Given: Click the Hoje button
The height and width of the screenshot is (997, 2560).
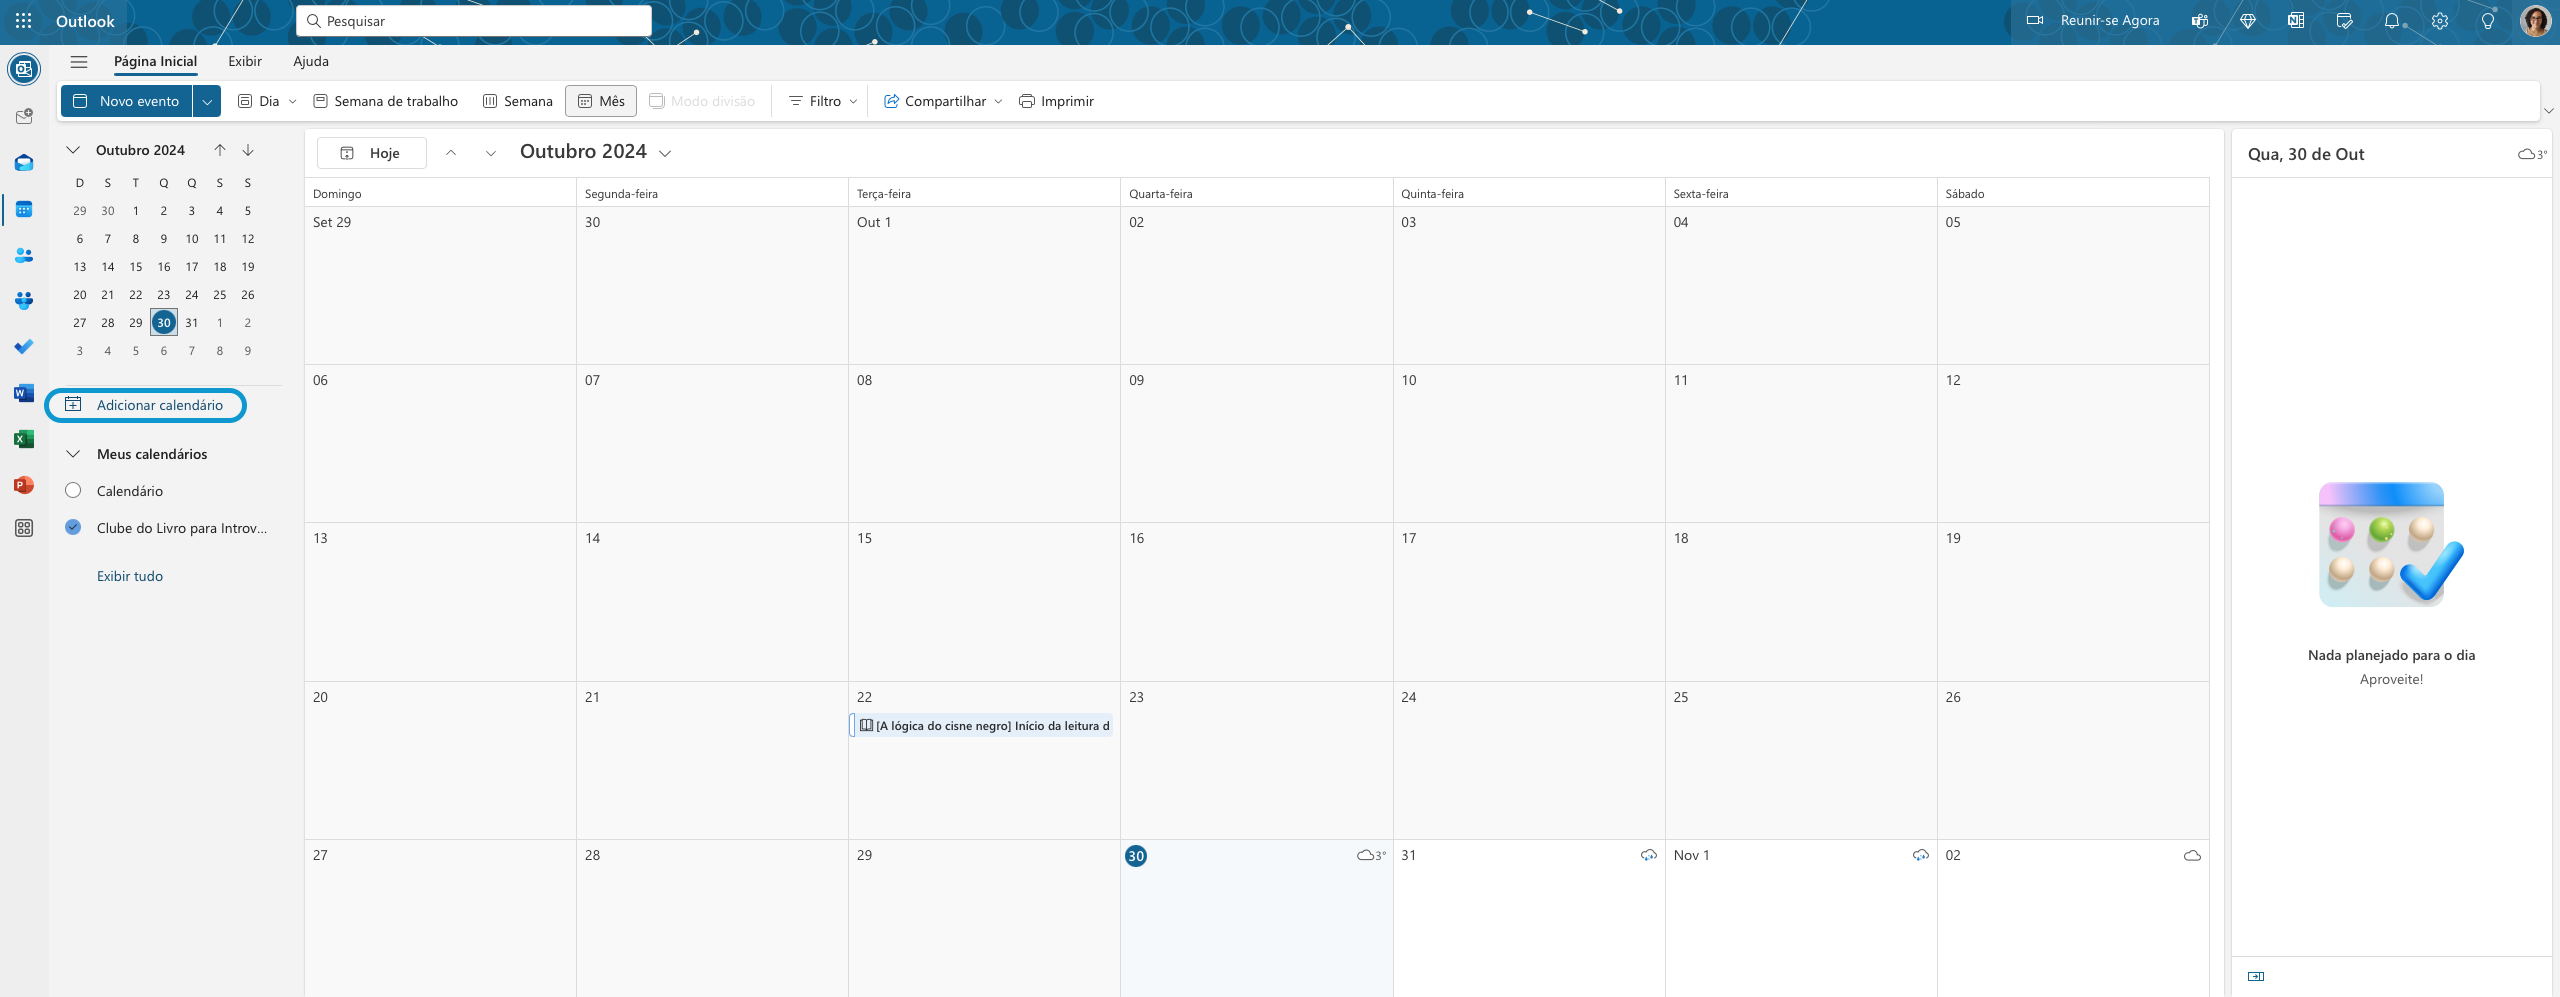Looking at the screenshot, I should [x=370, y=152].
